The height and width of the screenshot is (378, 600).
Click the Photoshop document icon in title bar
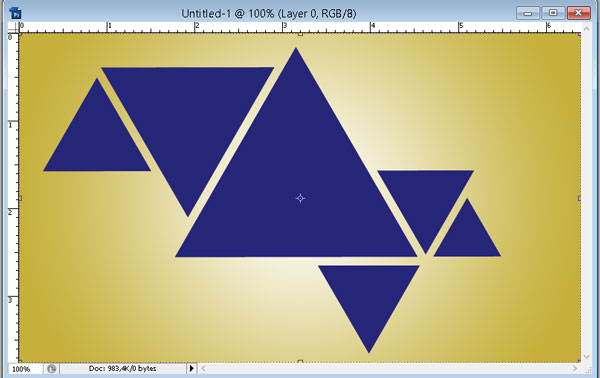pyautogui.click(x=15, y=13)
